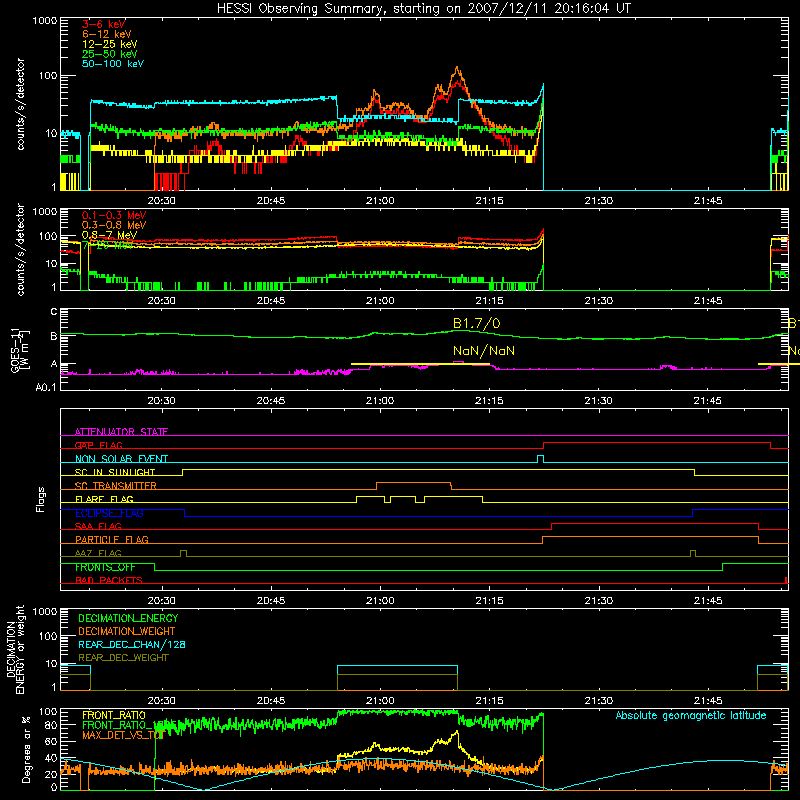Click the REAR_DEC_CHAN/128 legend label
The height and width of the screenshot is (800, 800).
[132, 645]
